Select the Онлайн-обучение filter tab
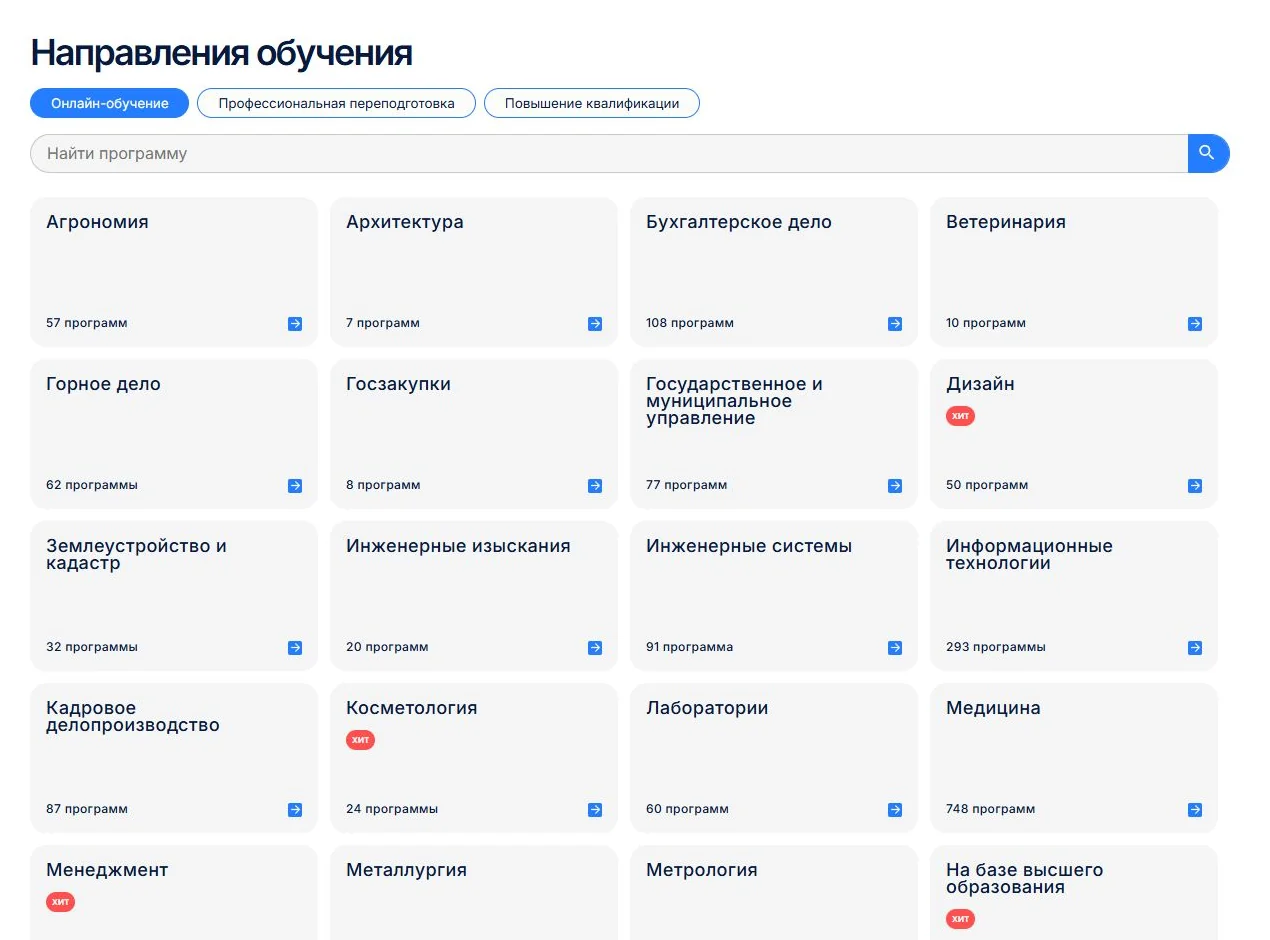1270x940 pixels. click(x=109, y=103)
